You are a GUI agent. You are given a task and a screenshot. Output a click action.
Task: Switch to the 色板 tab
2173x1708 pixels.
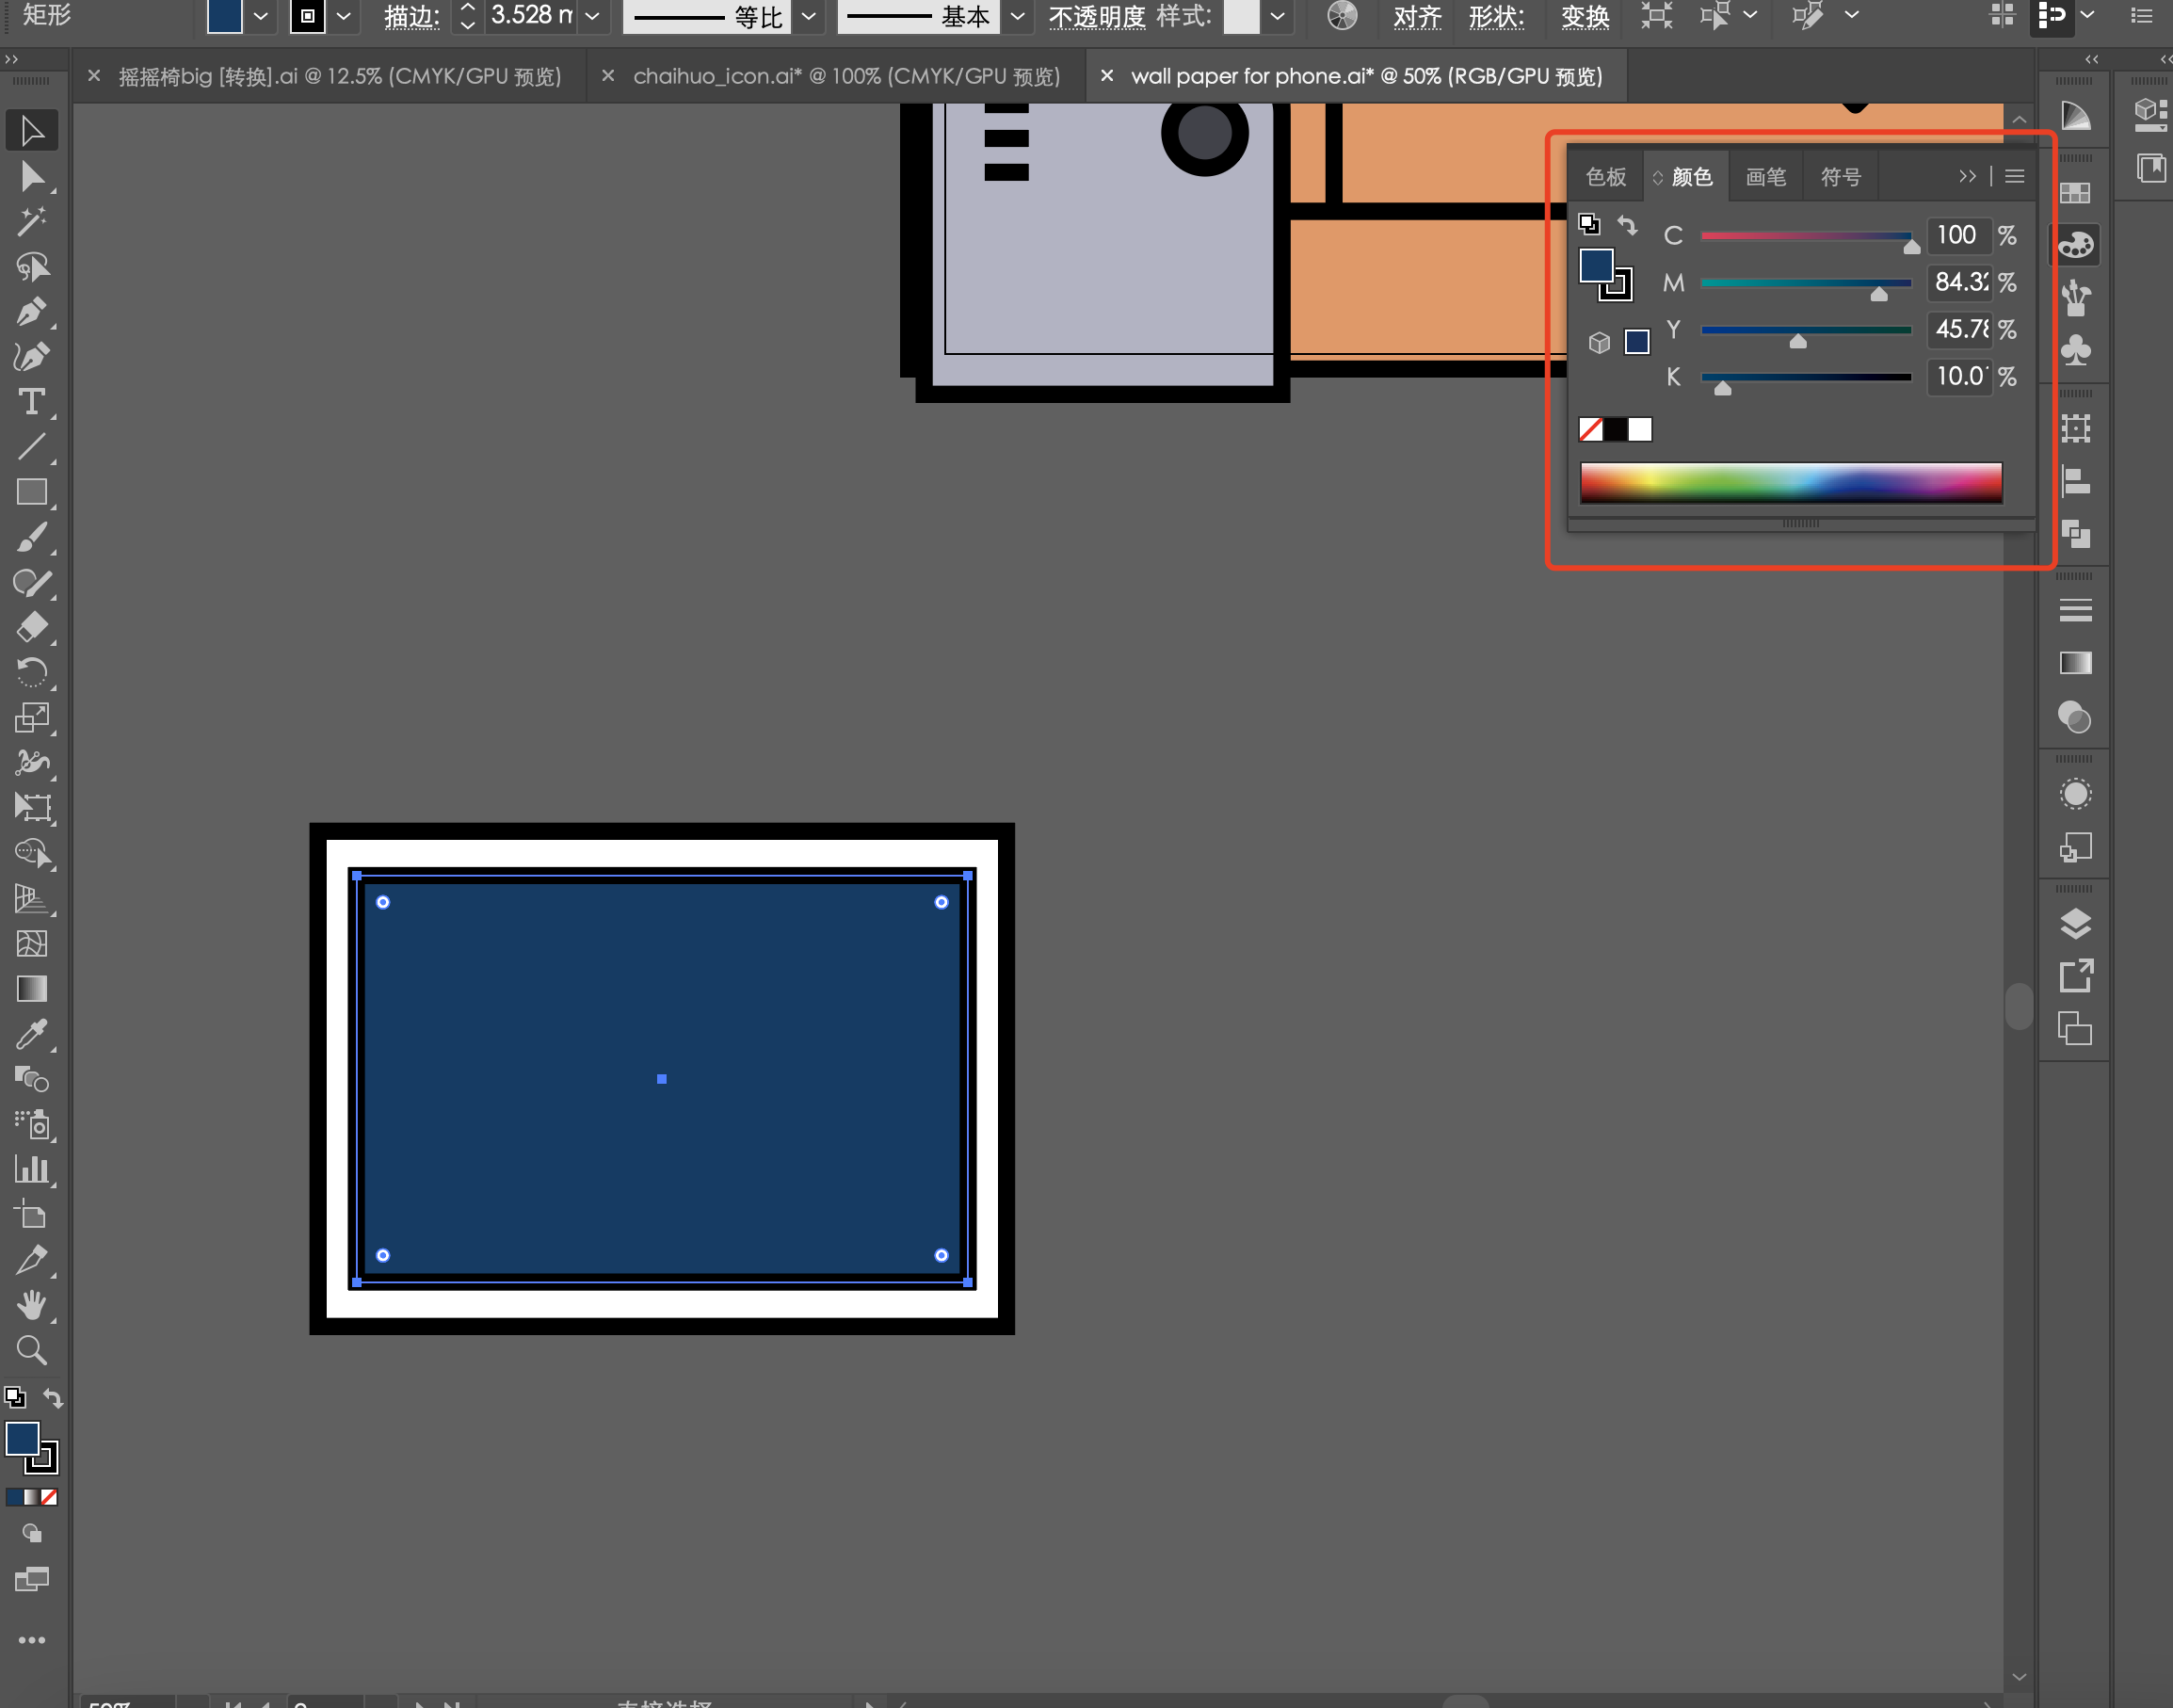[x=1606, y=177]
